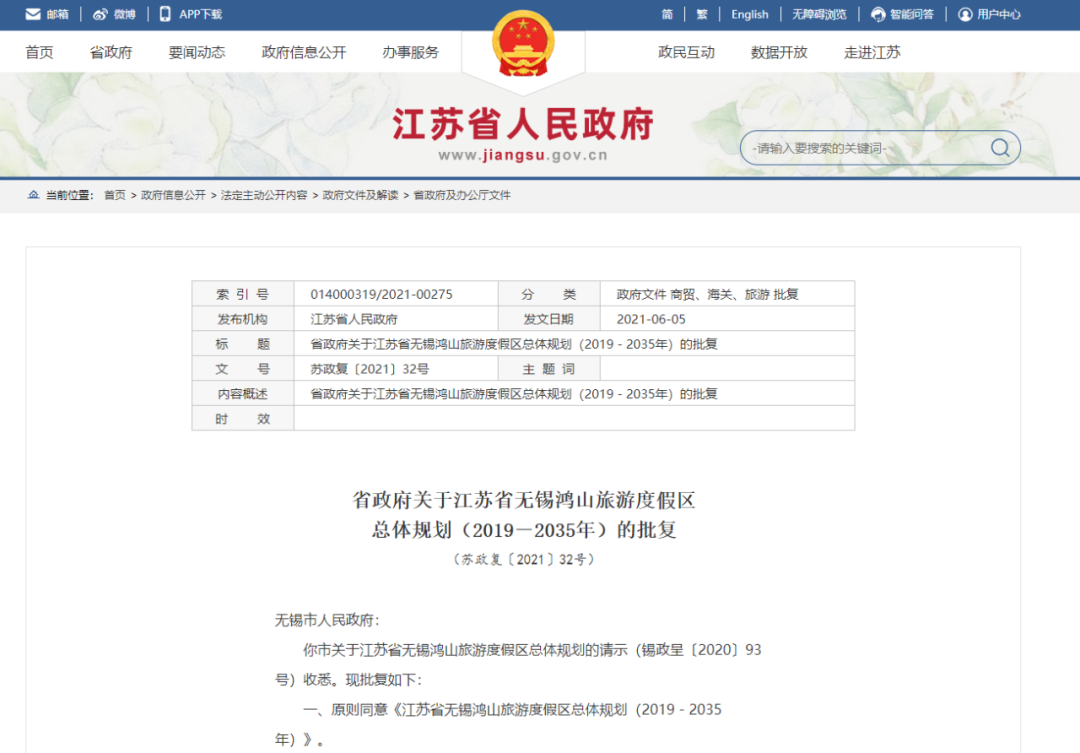1080x753 pixels.
Task: Click the keyword search input field
Action: pos(860,148)
